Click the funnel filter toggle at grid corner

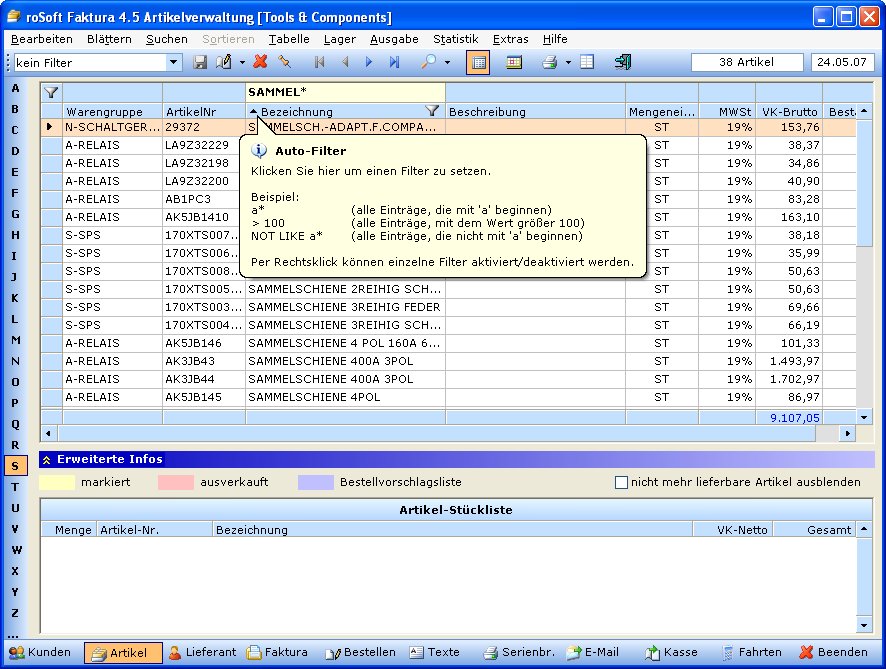coord(51,92)
